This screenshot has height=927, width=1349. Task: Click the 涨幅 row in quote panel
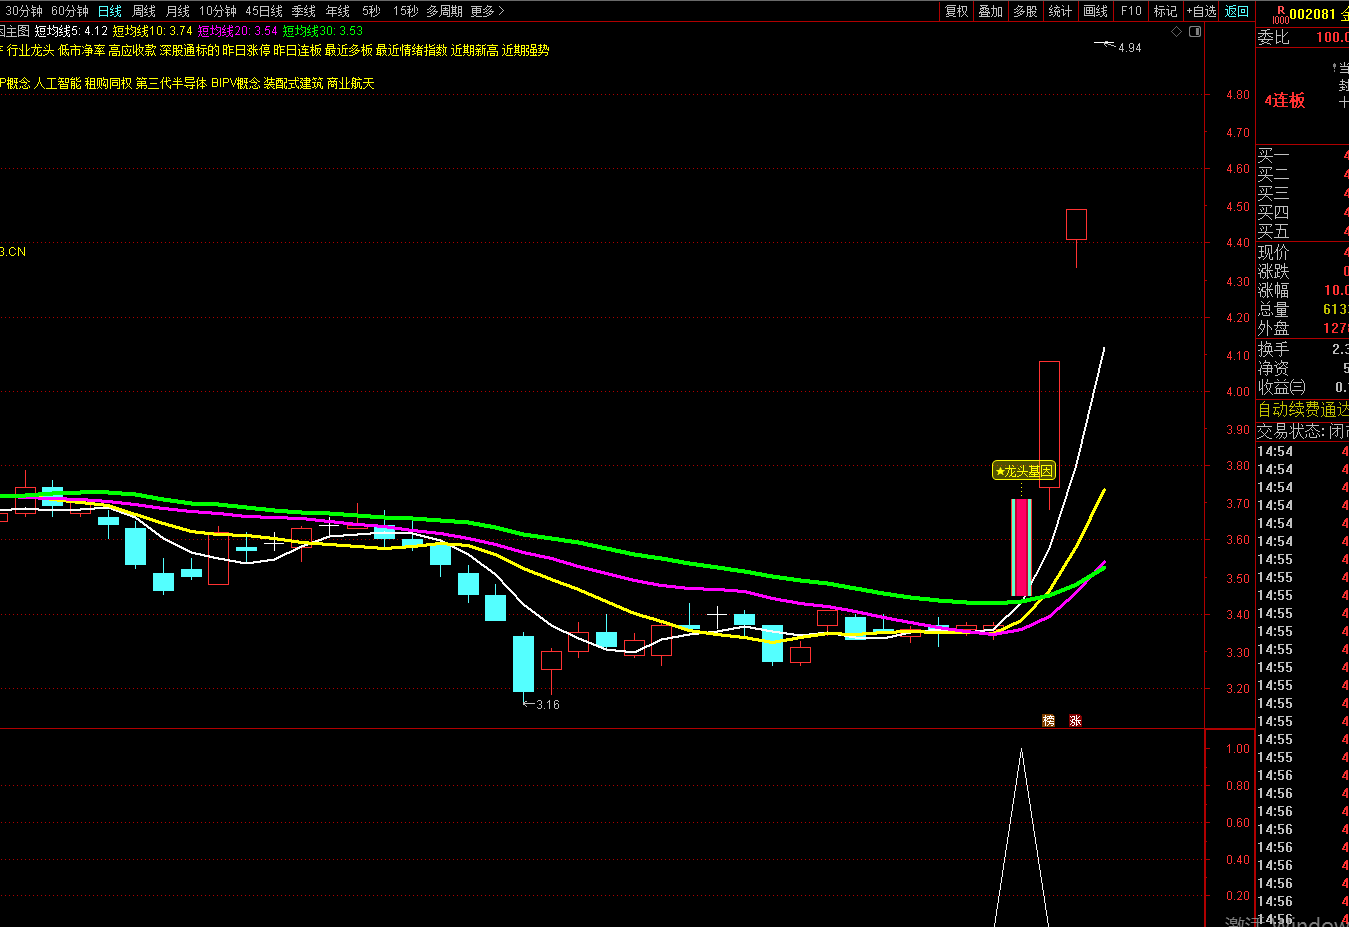1302,291
